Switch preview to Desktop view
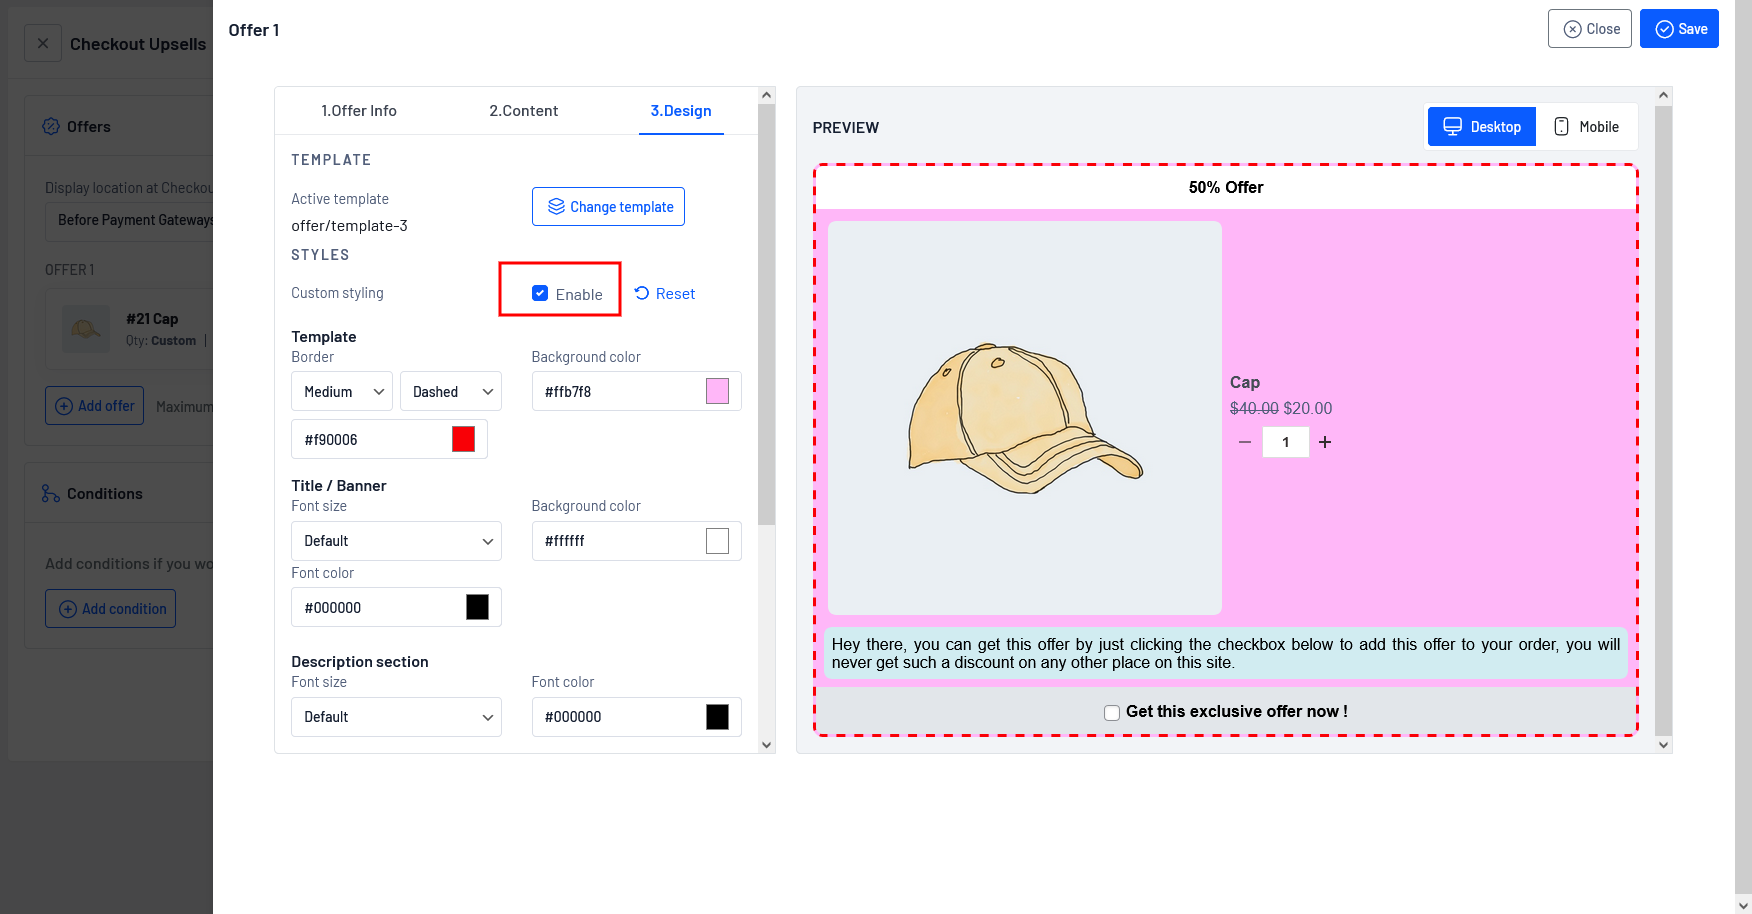 [1482, 127]
